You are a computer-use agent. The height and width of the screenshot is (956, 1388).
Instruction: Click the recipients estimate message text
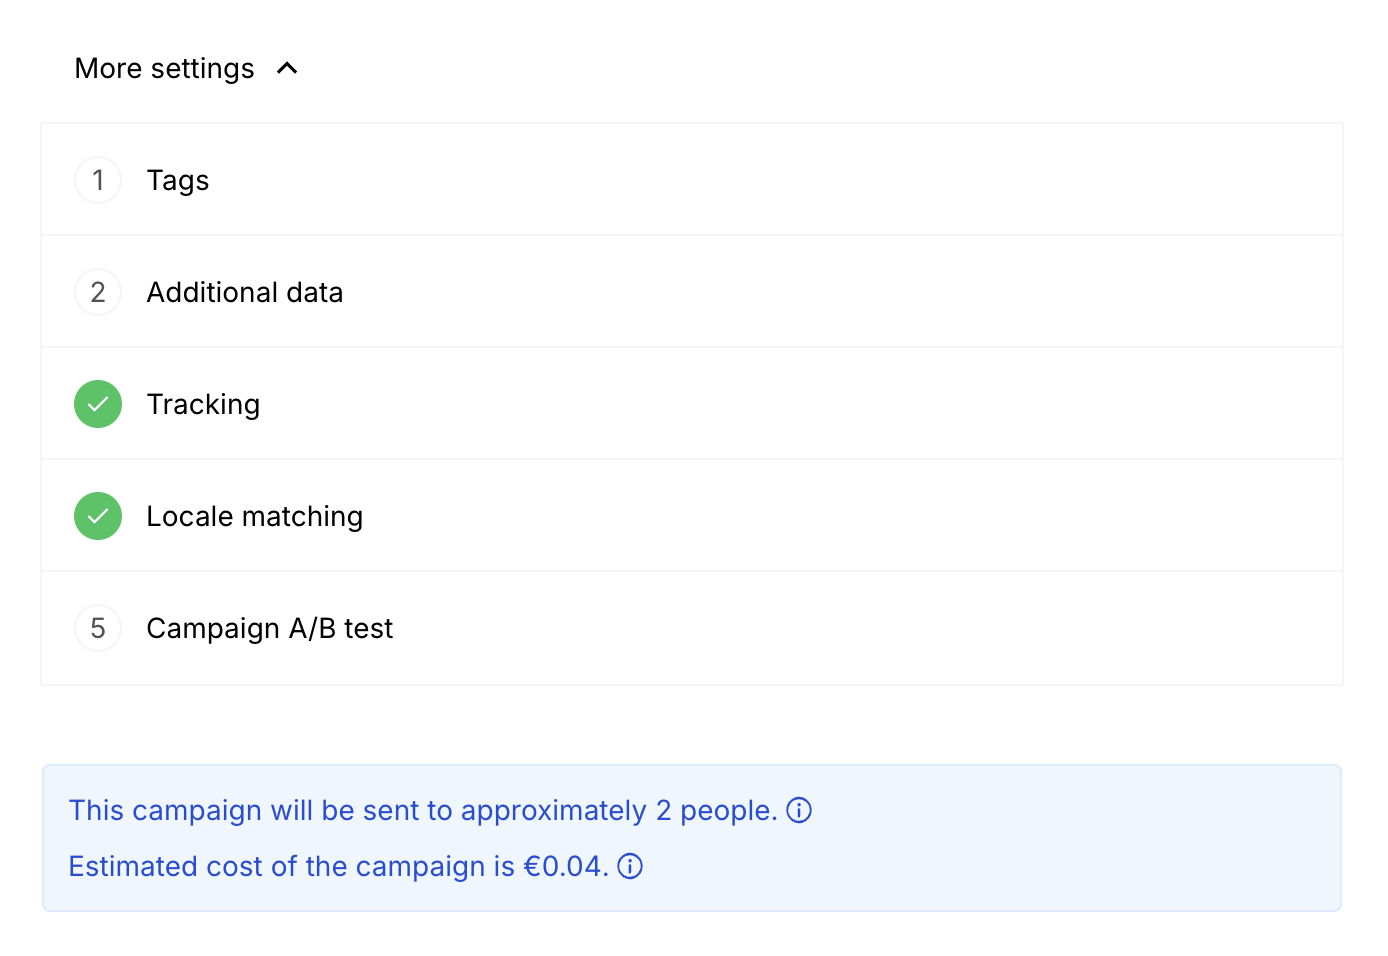pos(423,810)
